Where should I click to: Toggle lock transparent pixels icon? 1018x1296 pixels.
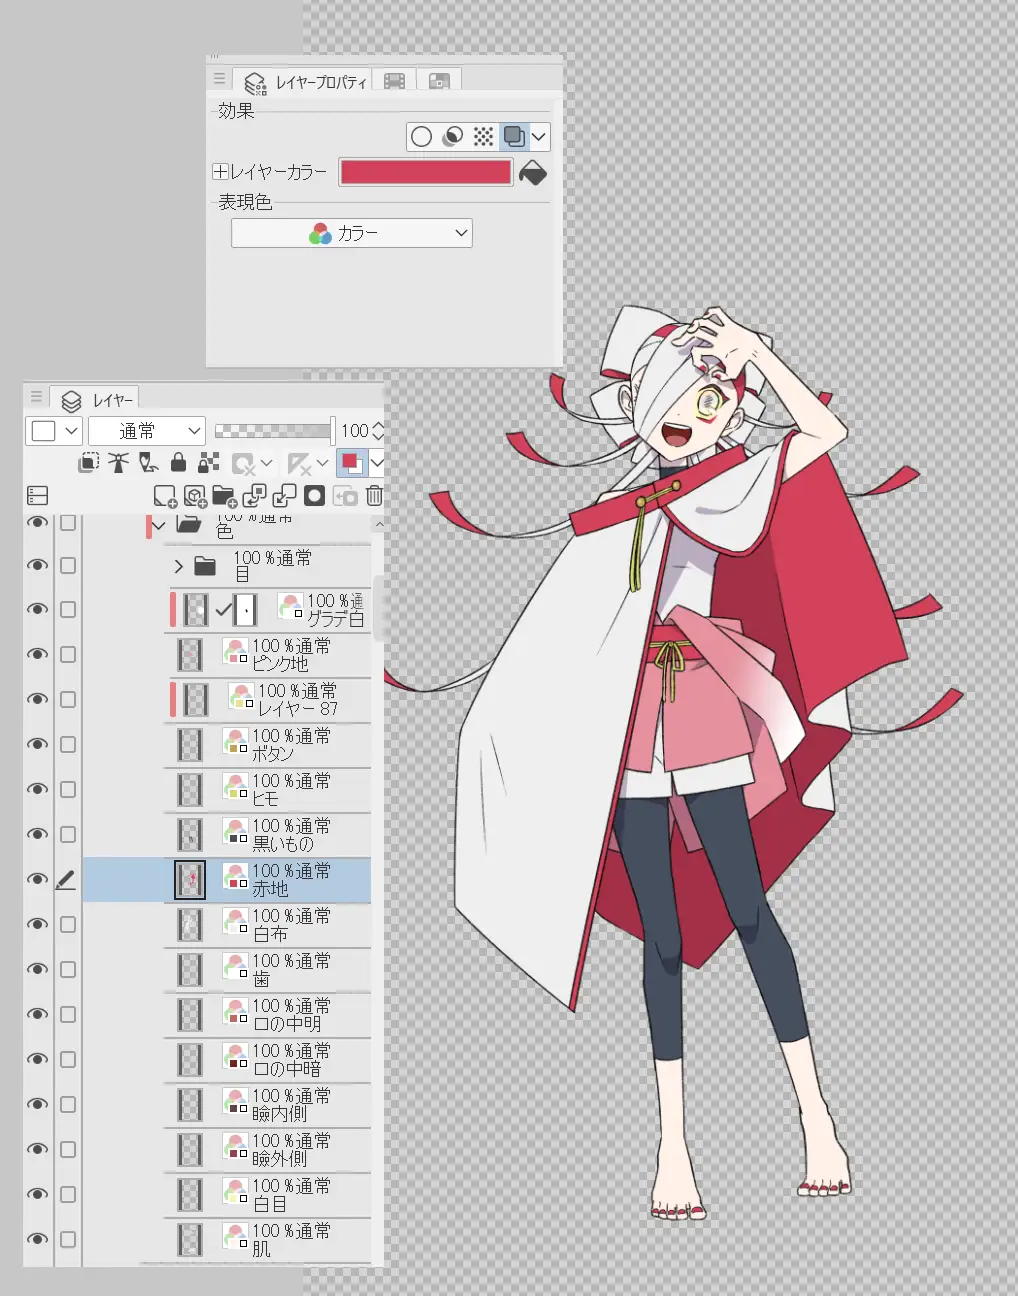[208, 463]
